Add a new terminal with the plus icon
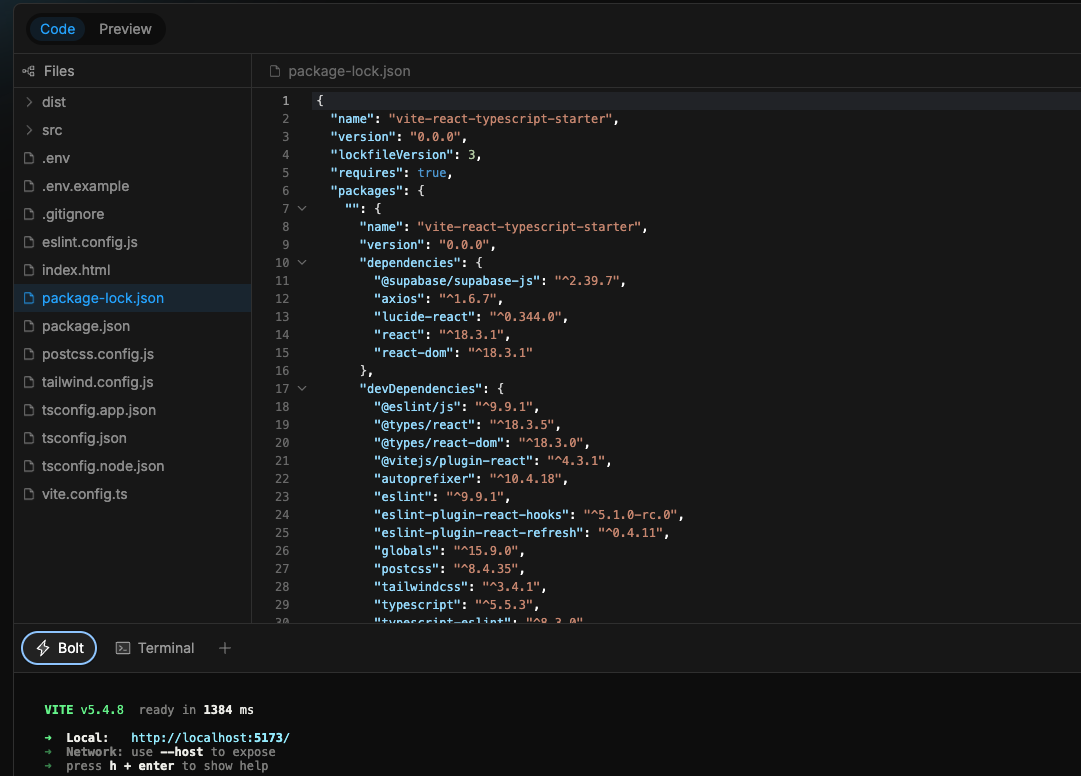The height and width of the screenshot is (776, 1081). 225,648
